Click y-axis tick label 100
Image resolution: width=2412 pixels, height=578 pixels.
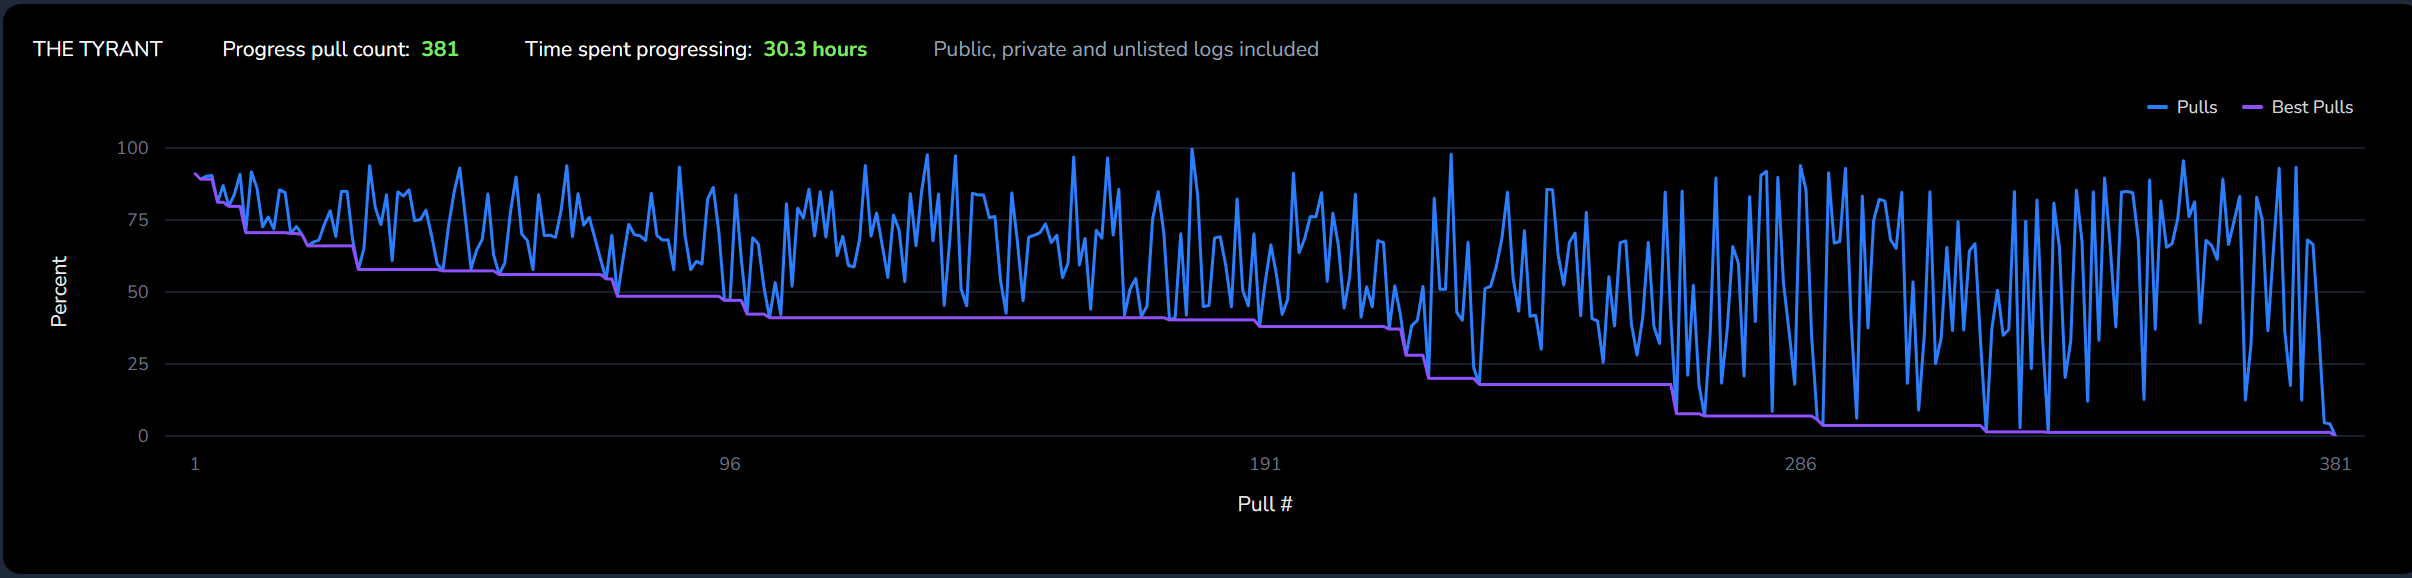[x=132, y=148]
